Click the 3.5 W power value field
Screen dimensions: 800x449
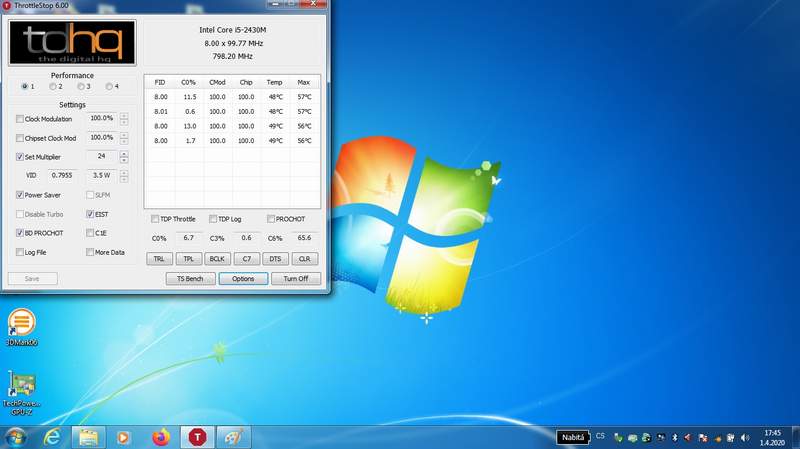pos(102,176)
